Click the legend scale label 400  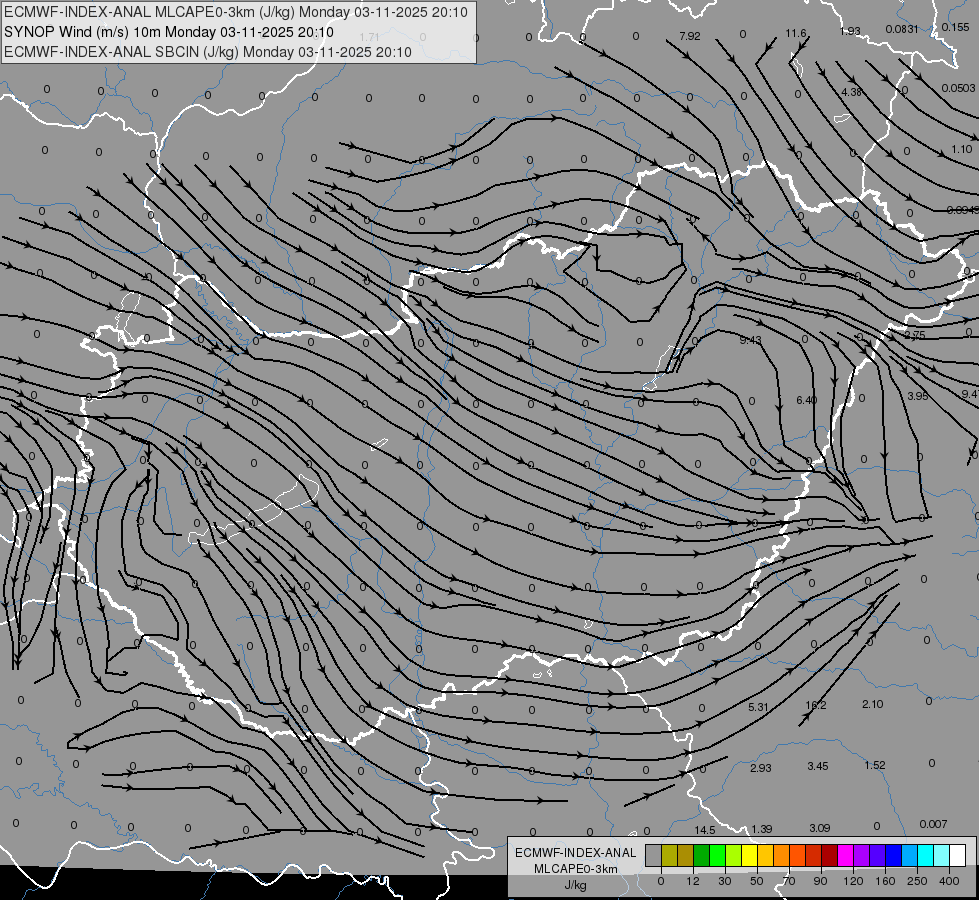[x=949, y=881]
